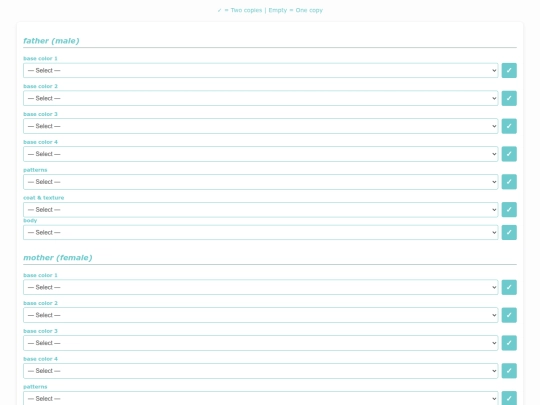Click the father's 'coat & texture' label
Image resolution: width=540 pixels, height=405 pixels.
click(x=44, y=198)
